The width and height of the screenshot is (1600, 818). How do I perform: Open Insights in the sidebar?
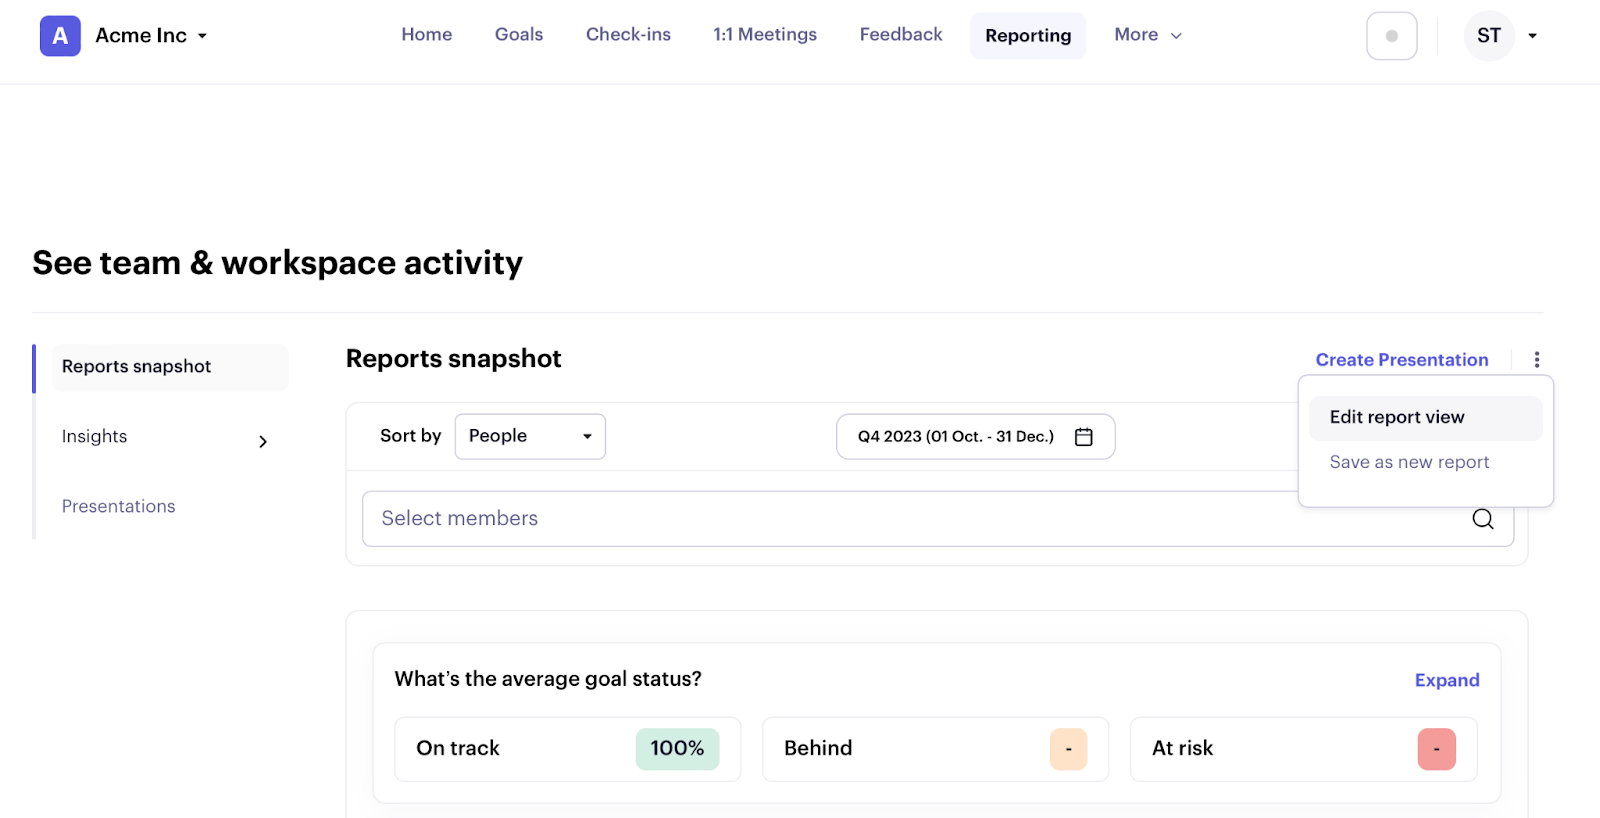[95, 437]
